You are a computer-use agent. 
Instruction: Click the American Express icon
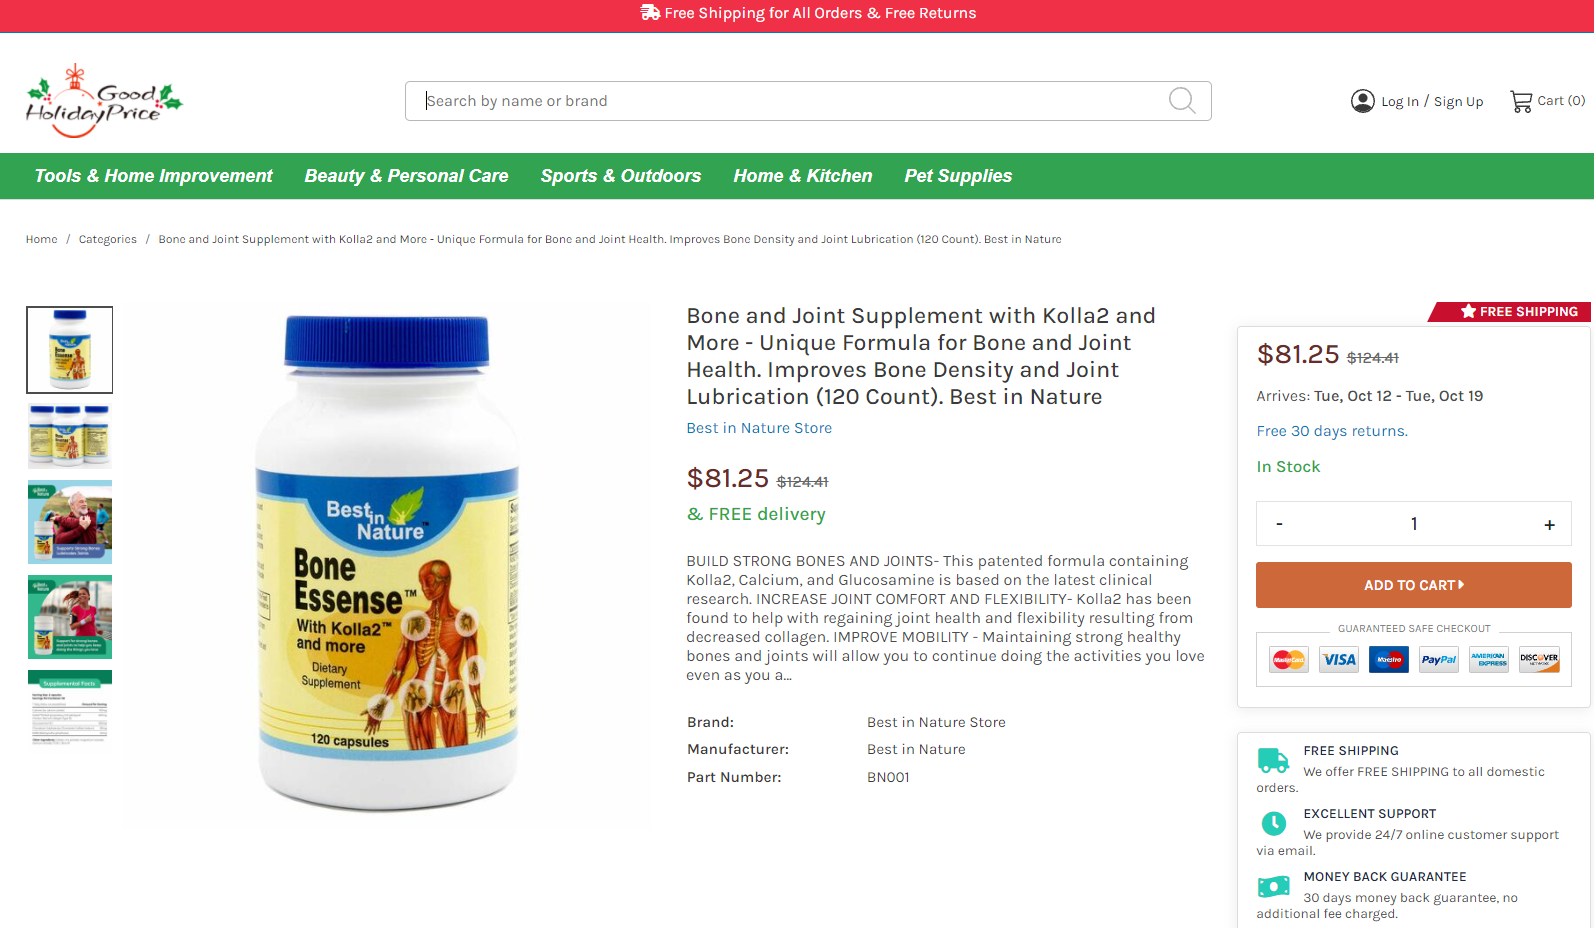pos(1489,660)
